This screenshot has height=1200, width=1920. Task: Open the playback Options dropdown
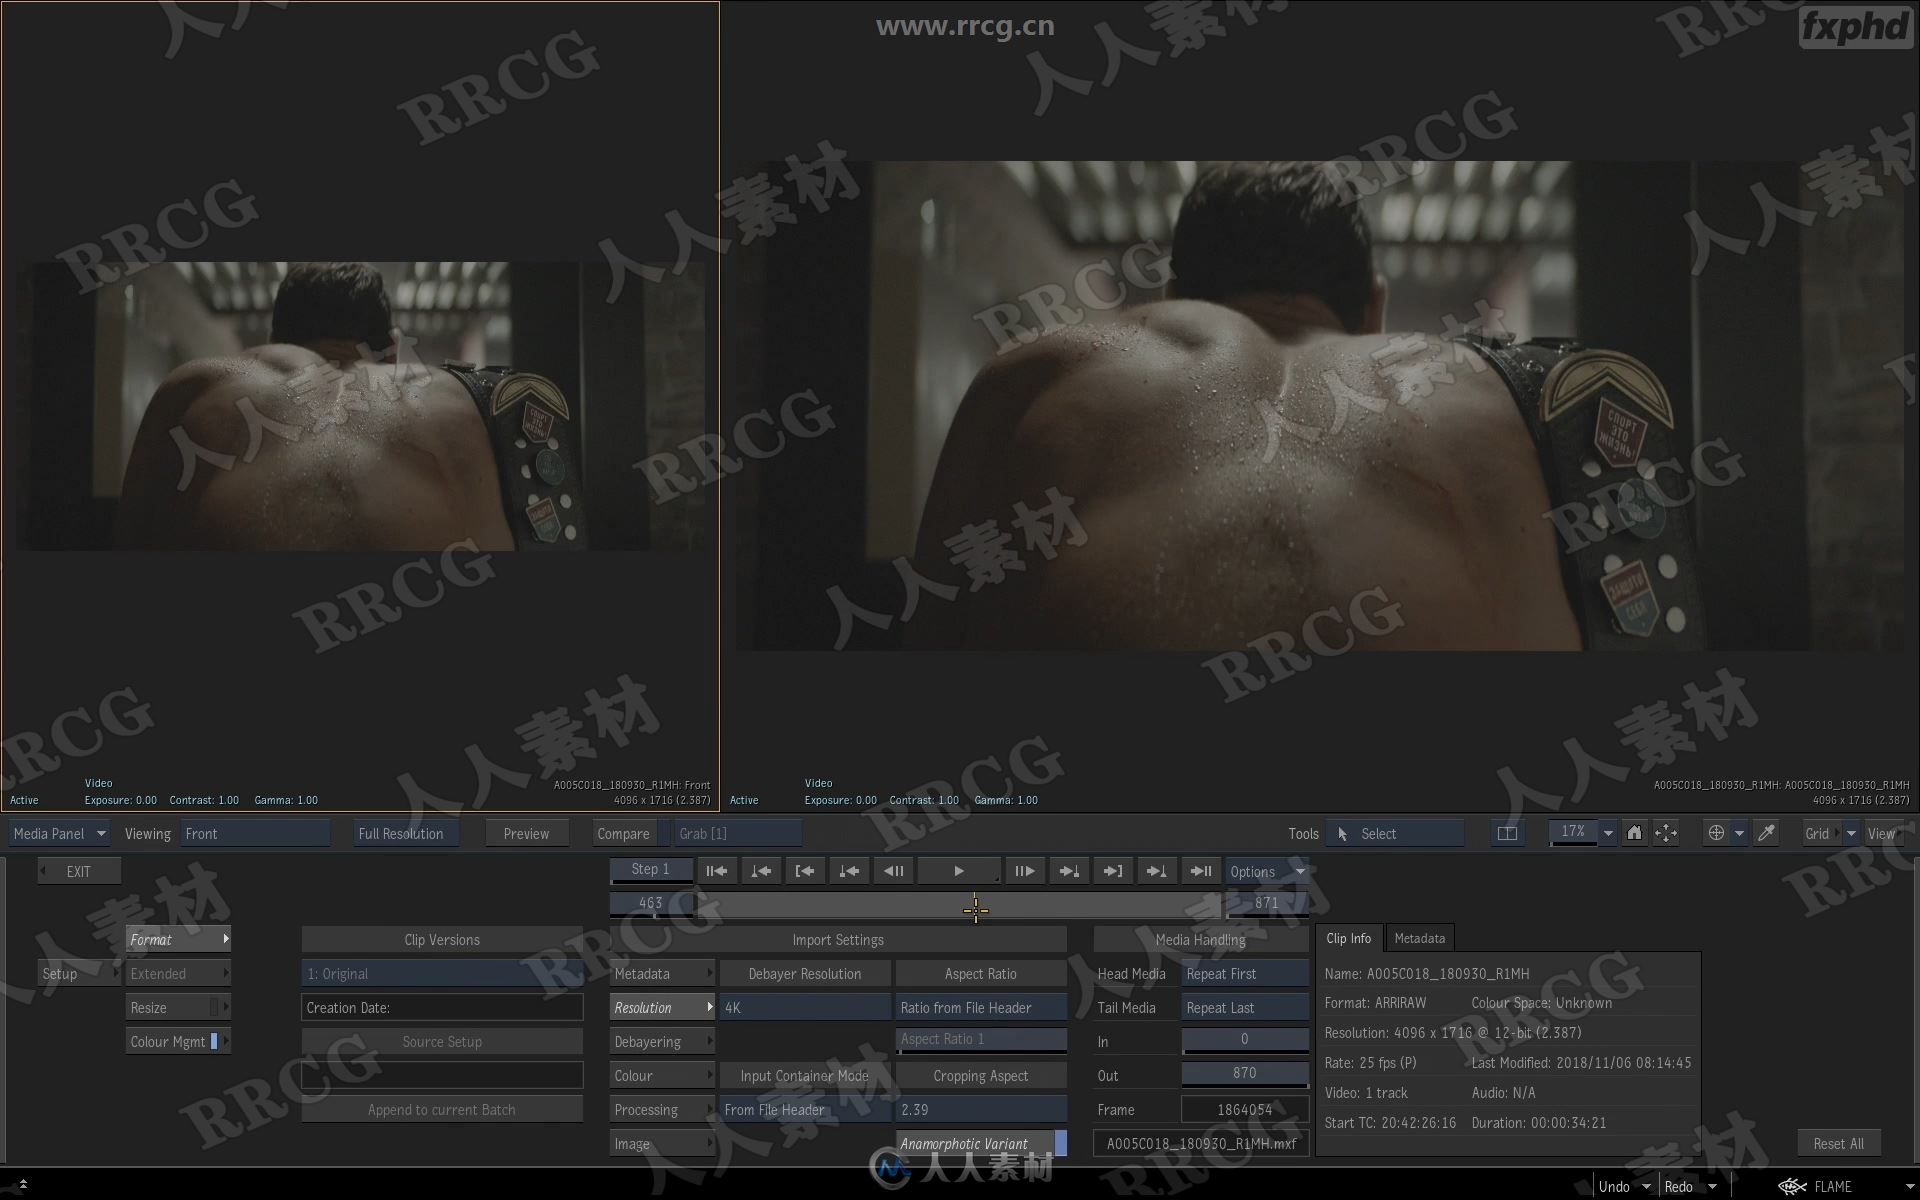coord(1267,871)
